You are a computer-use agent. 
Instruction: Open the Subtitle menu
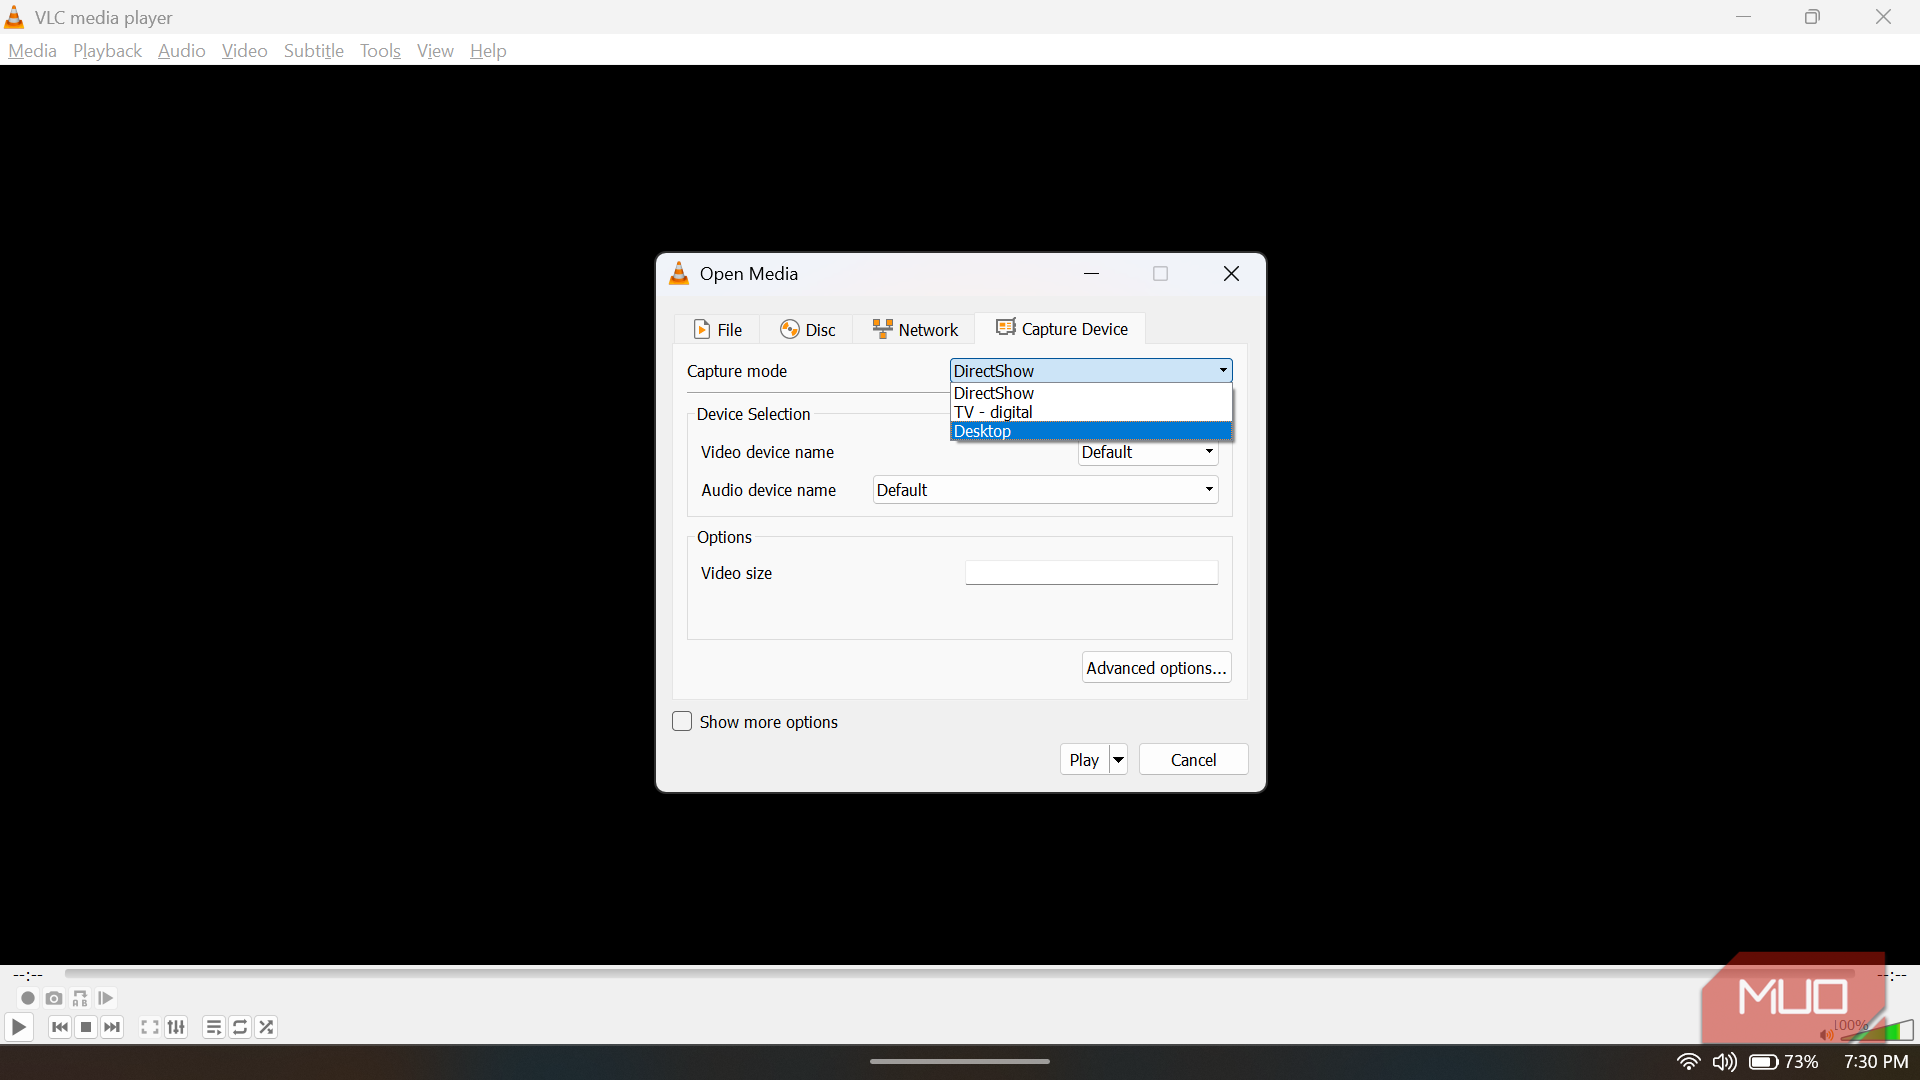click(313, 51)
